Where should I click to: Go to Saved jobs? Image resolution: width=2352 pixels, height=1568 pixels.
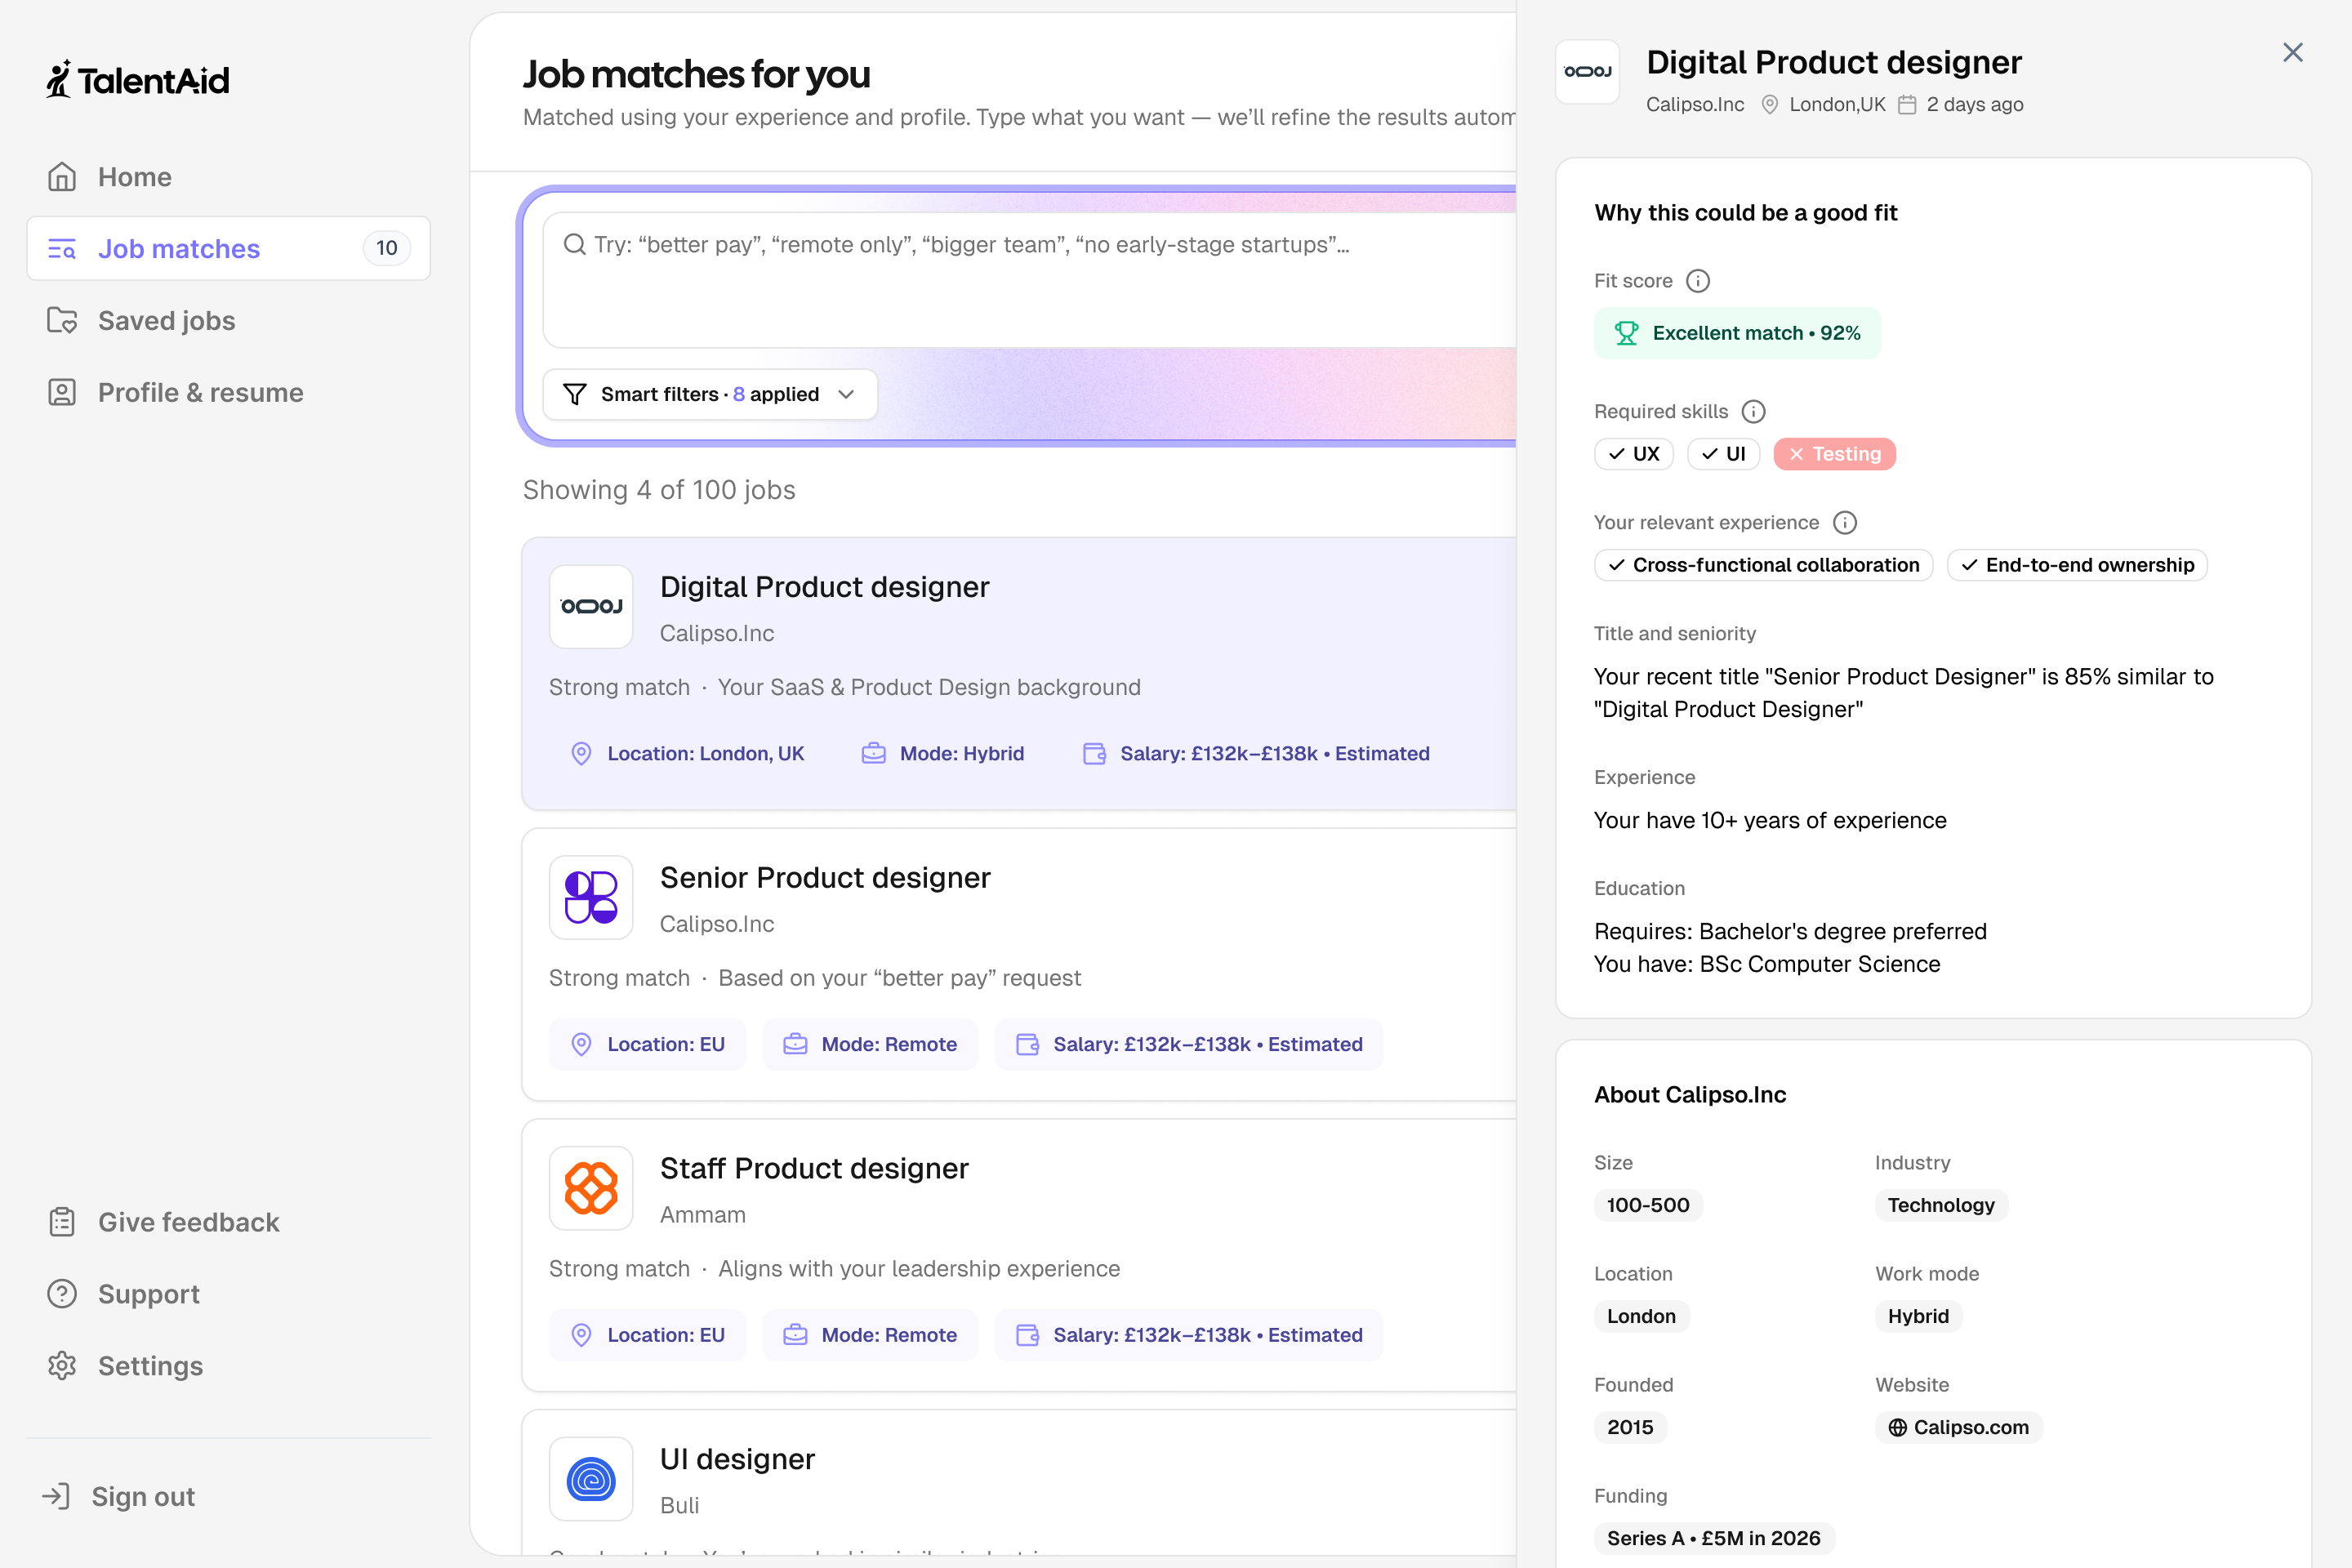point(166,321)
